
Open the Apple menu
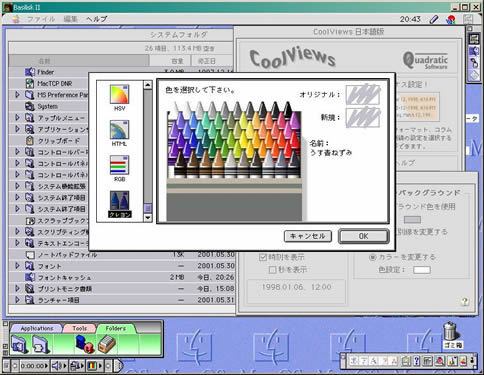[15, 19]
